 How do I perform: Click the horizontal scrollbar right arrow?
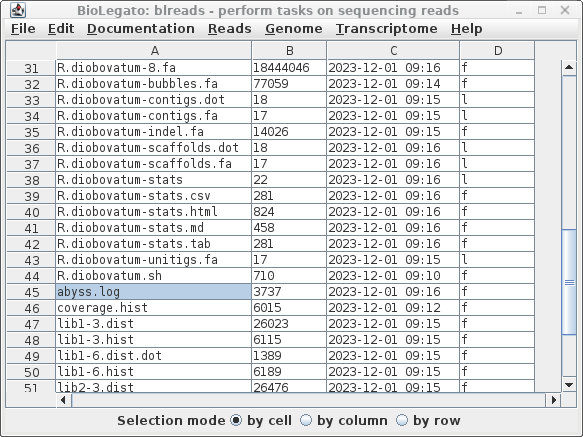pyautogui.click(x=554, y=400)
